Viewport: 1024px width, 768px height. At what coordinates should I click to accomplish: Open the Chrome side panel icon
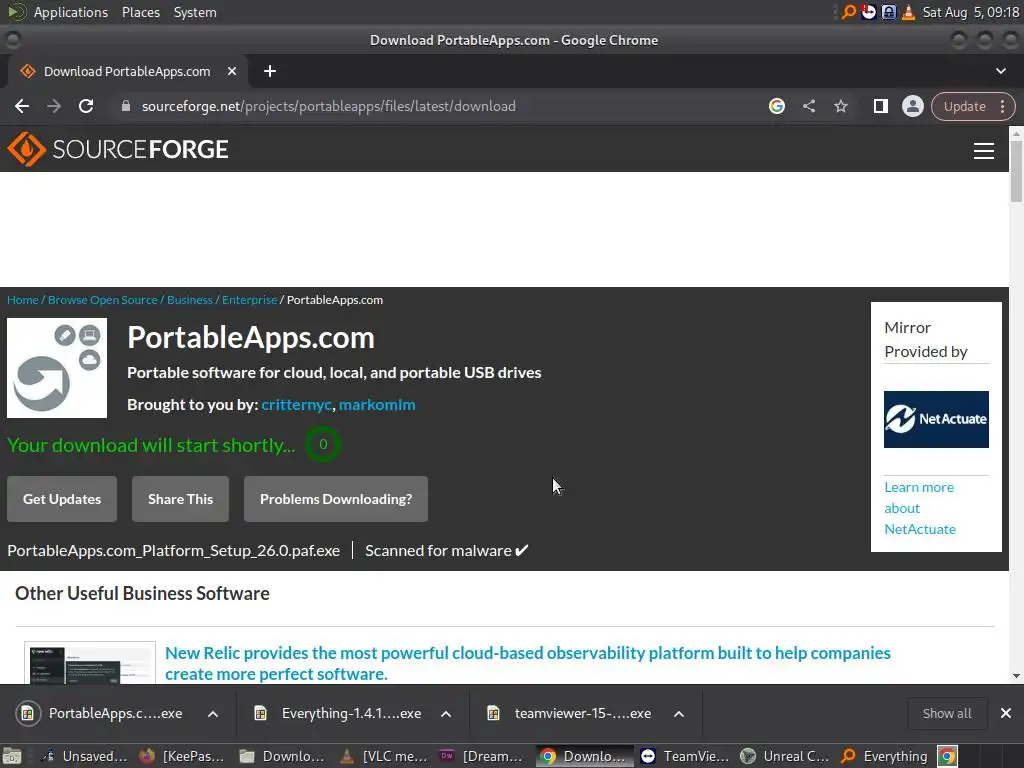tap(880, 106)
